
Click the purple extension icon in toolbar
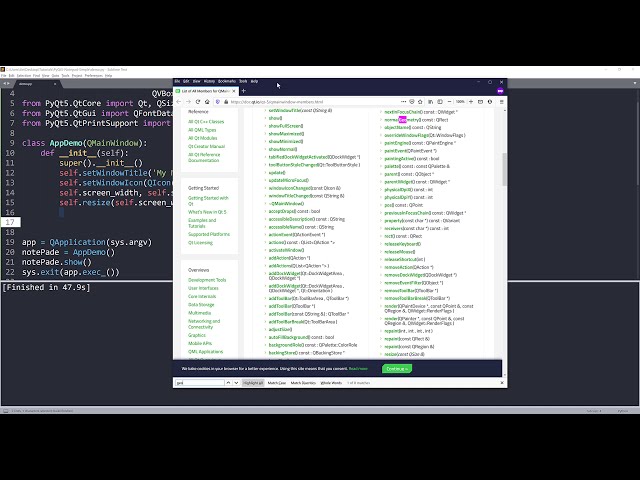[x=500, y=91]
